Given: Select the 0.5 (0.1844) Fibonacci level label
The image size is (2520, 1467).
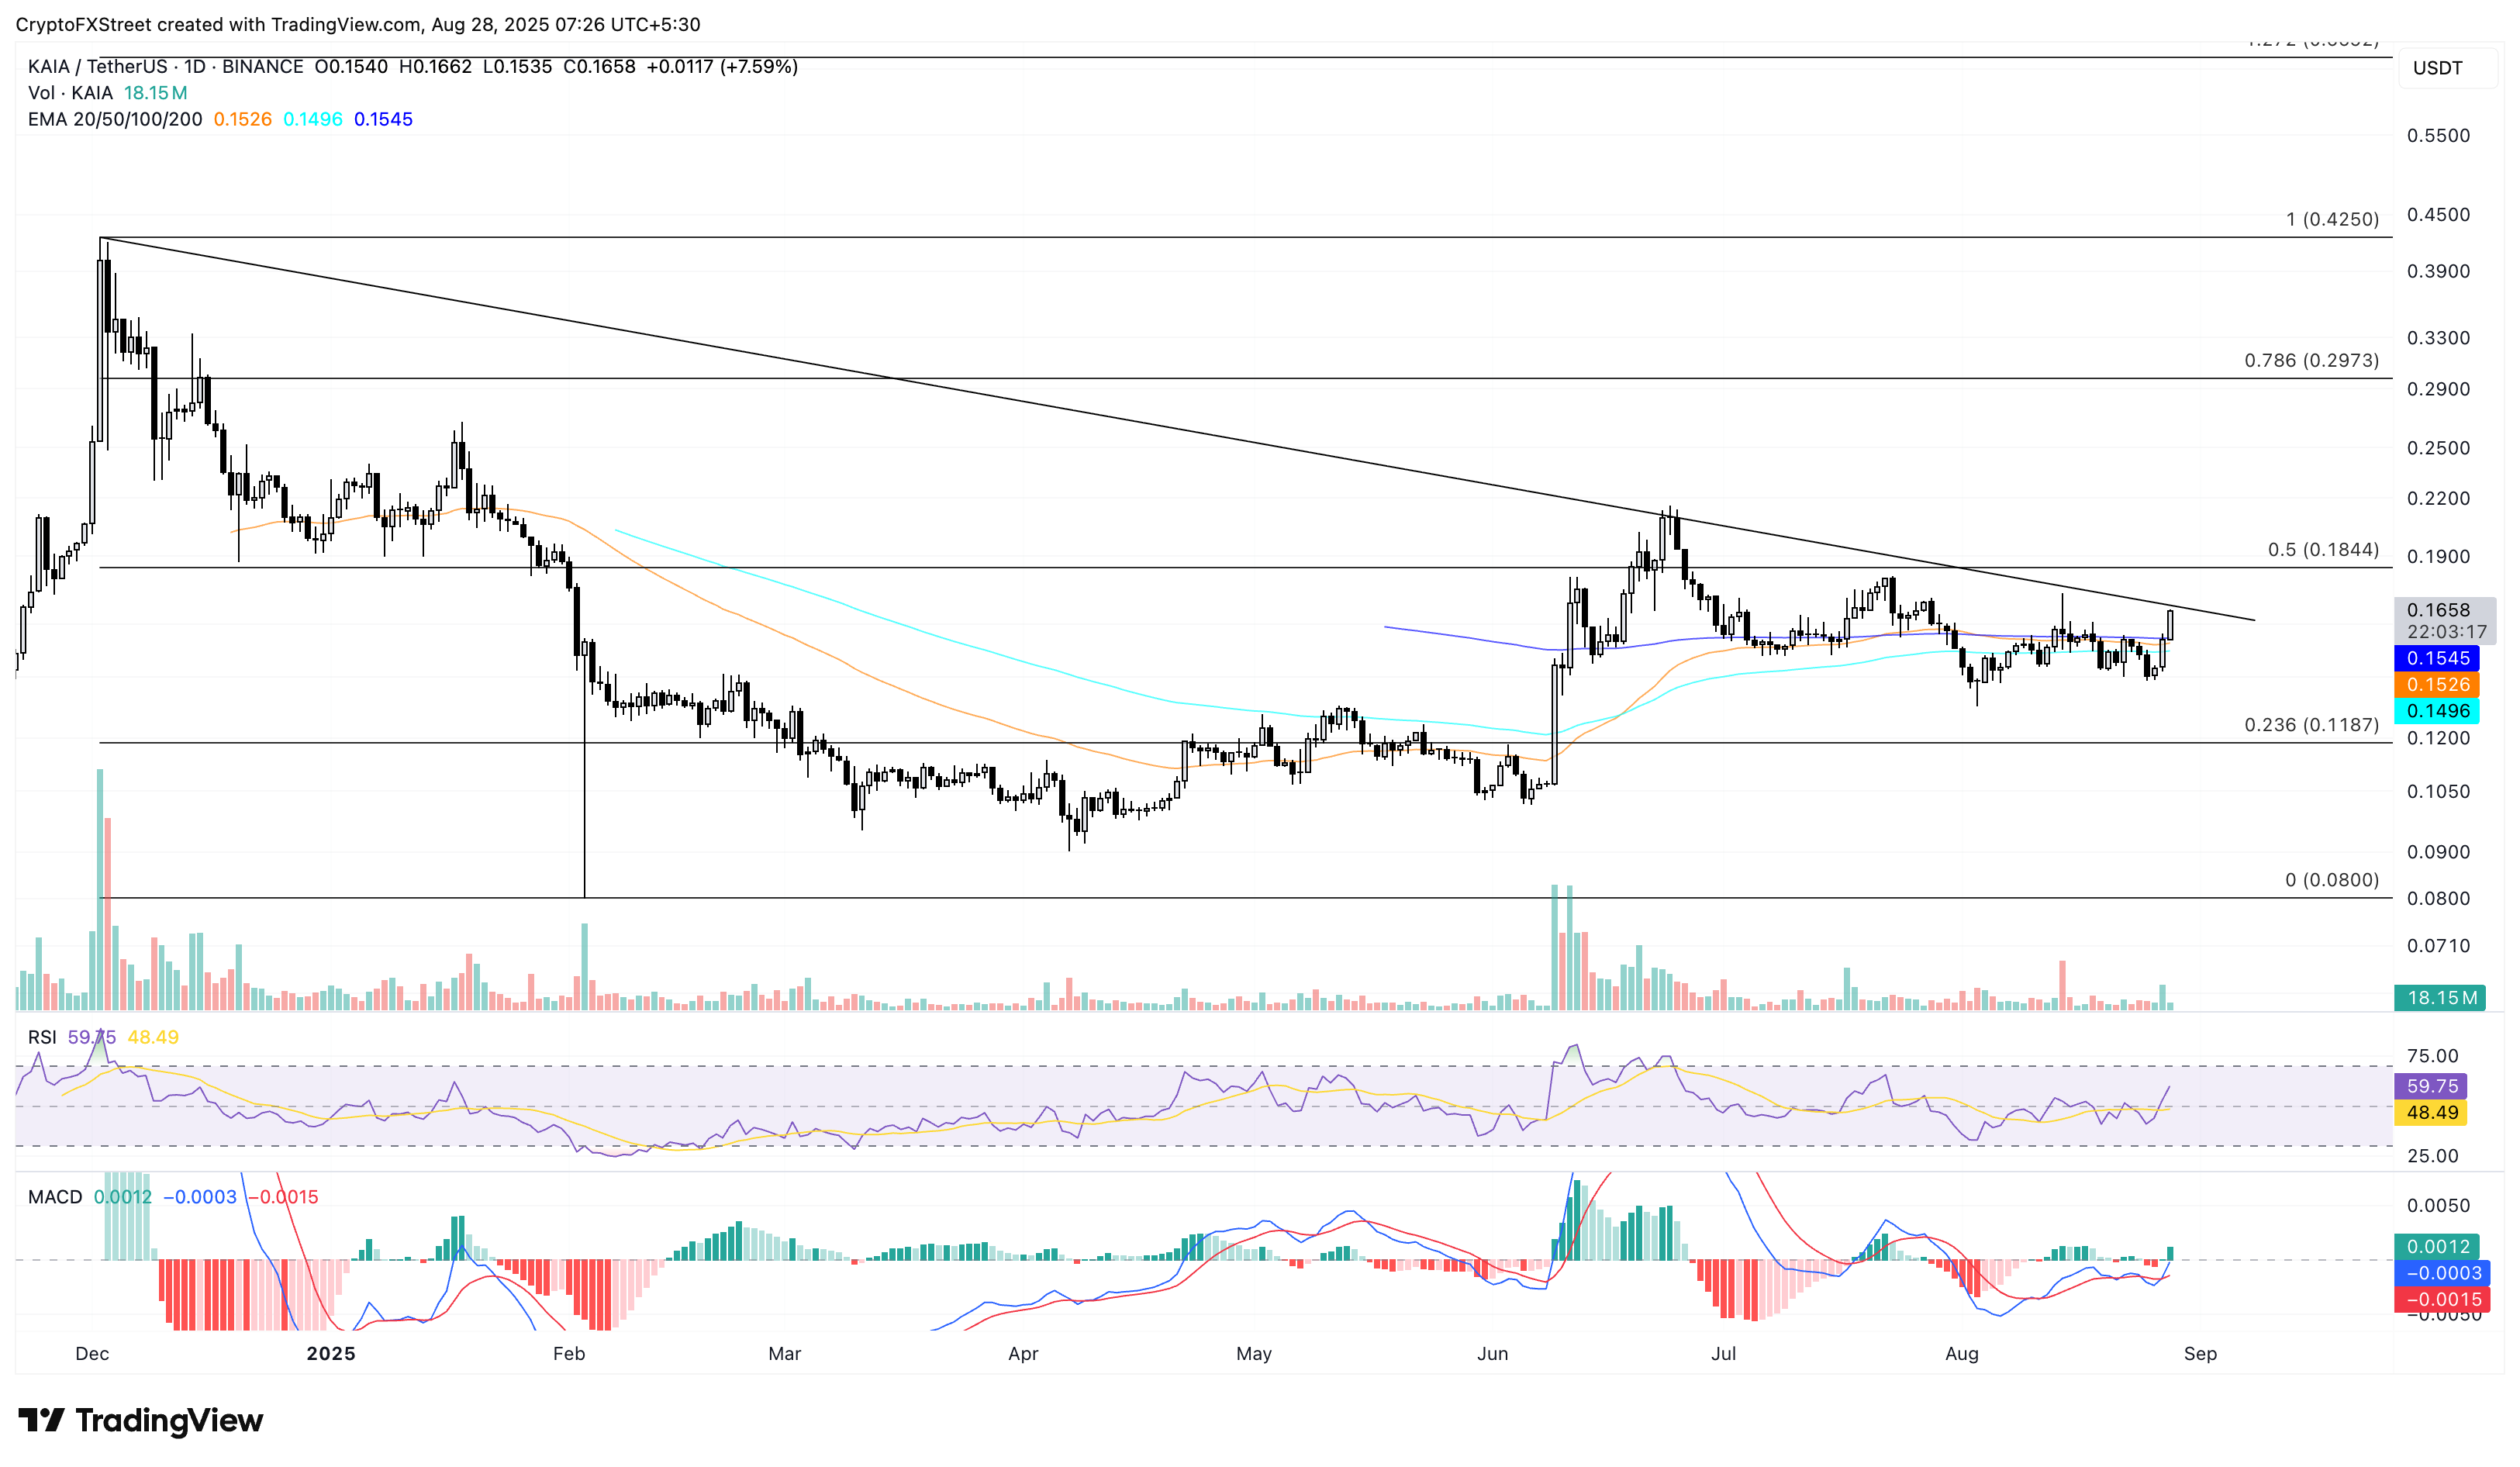Looking at the screenshot, I should click(x=2322, y=550).
